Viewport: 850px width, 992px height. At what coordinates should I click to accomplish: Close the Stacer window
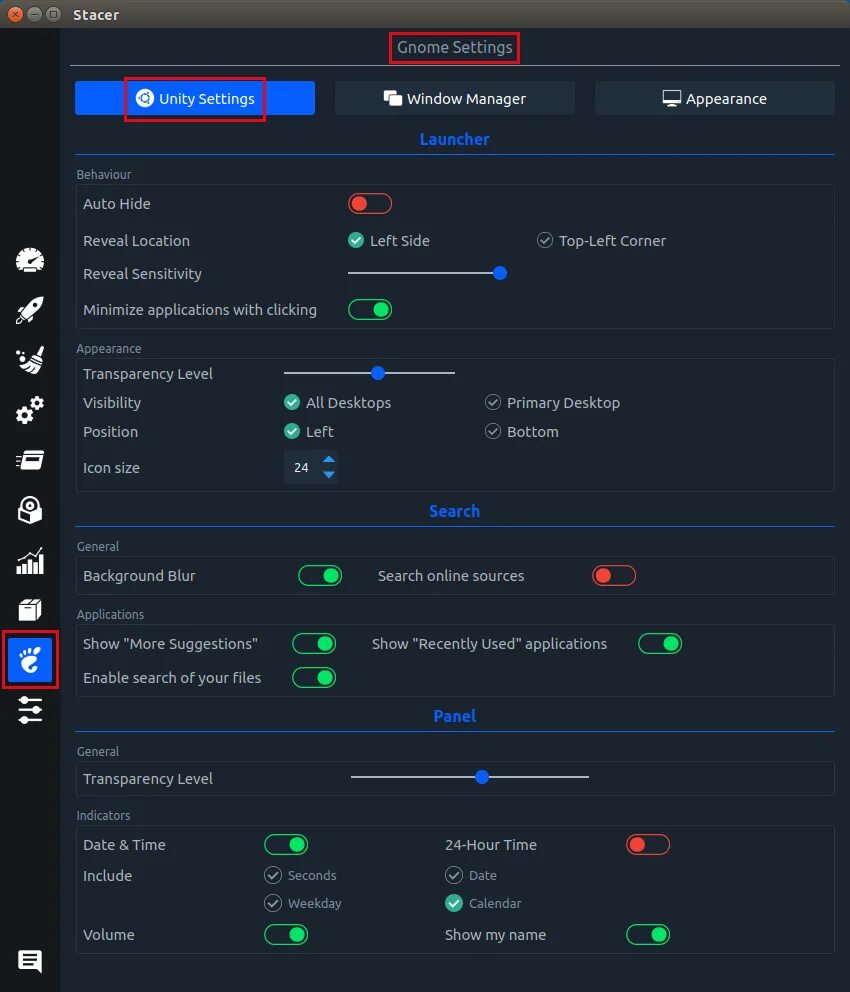[x=15, y=14]
